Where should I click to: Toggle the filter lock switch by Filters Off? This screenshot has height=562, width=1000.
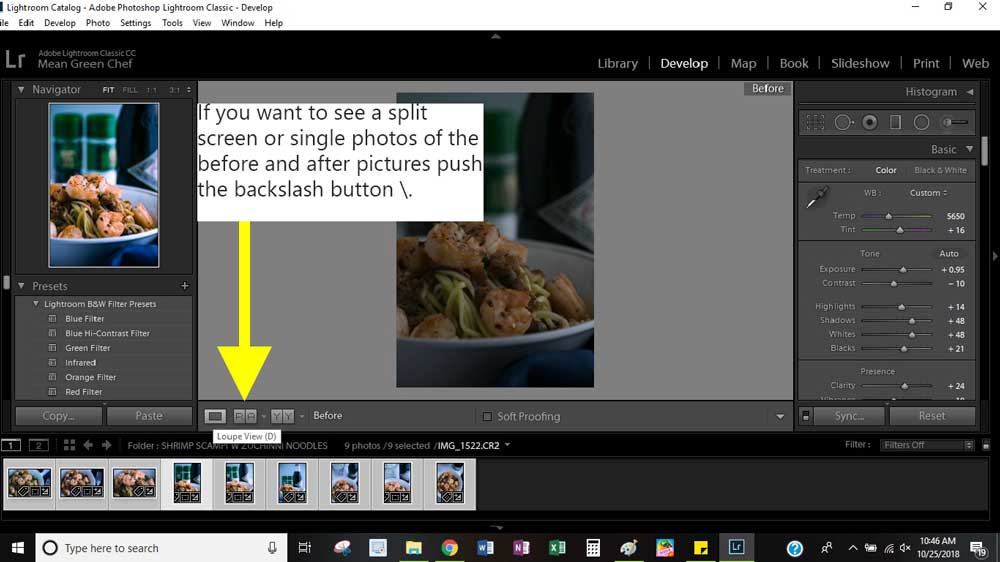point(986,445)
